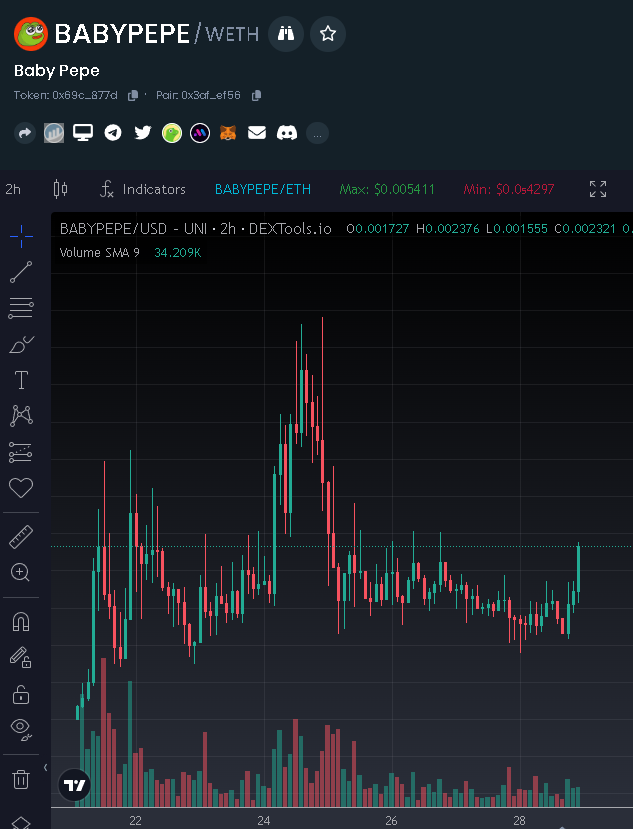Click the Baby Pepe token name
The height and width of the screenshot is (829, 633).
[x=57, y=70]
